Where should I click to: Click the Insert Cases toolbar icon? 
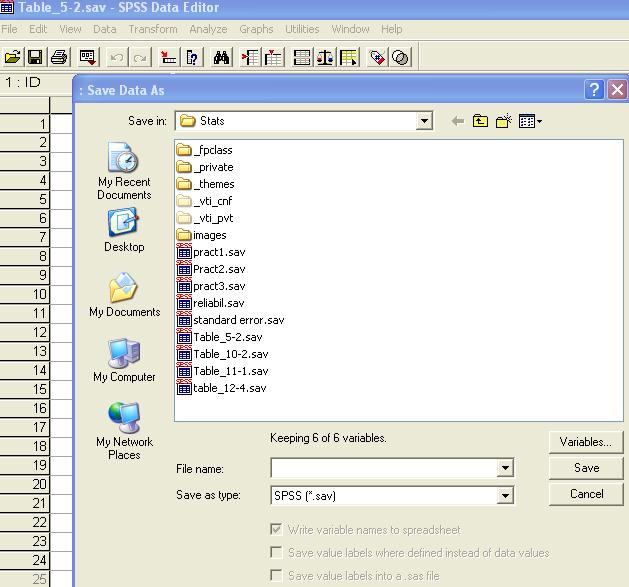[250, 58]
